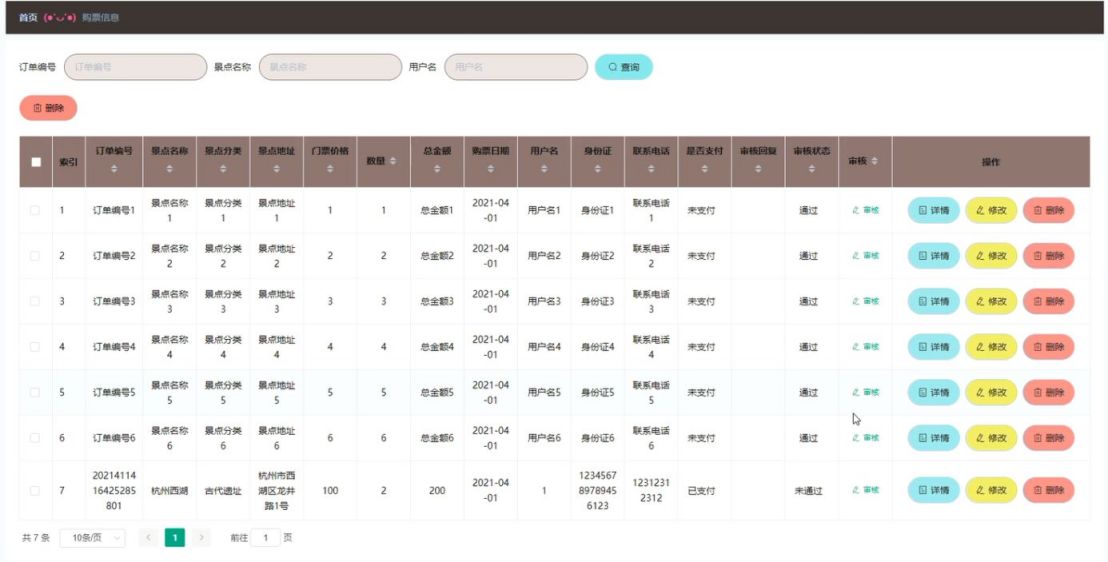Sort by 审核回复 column sort arrows
This screenshot has height=562, width=1108.
[758, 169]
